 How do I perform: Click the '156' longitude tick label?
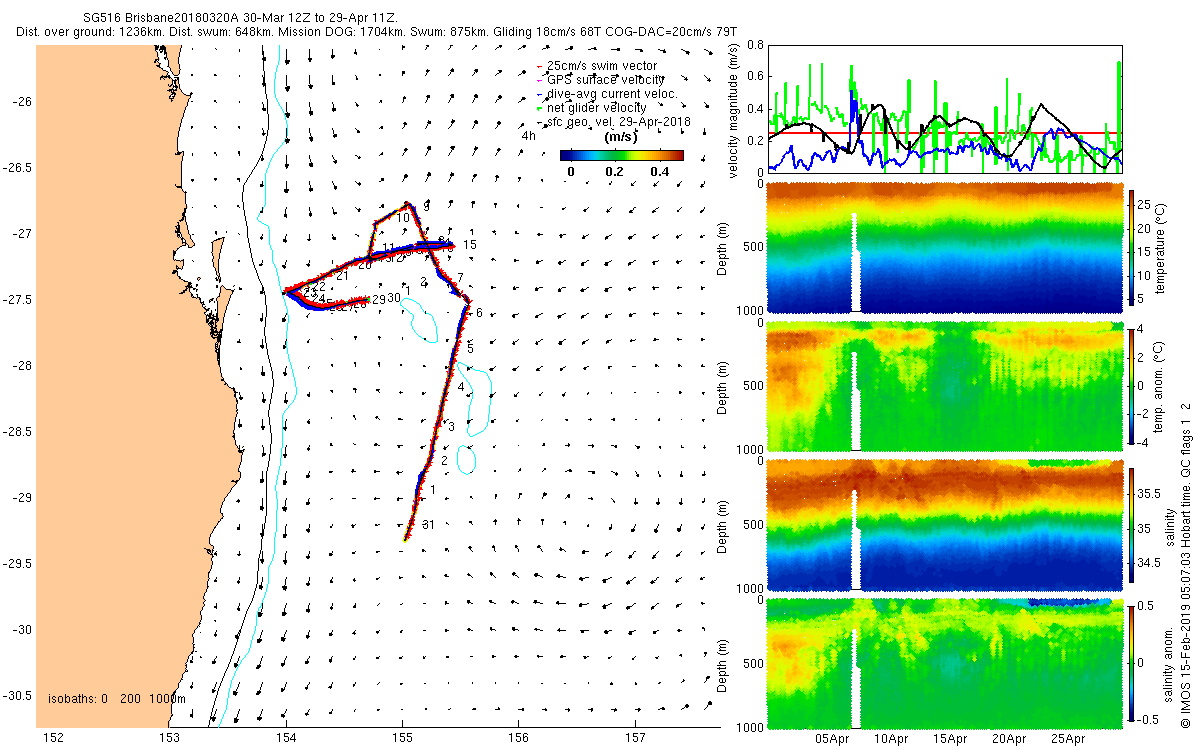click(518, 738)
